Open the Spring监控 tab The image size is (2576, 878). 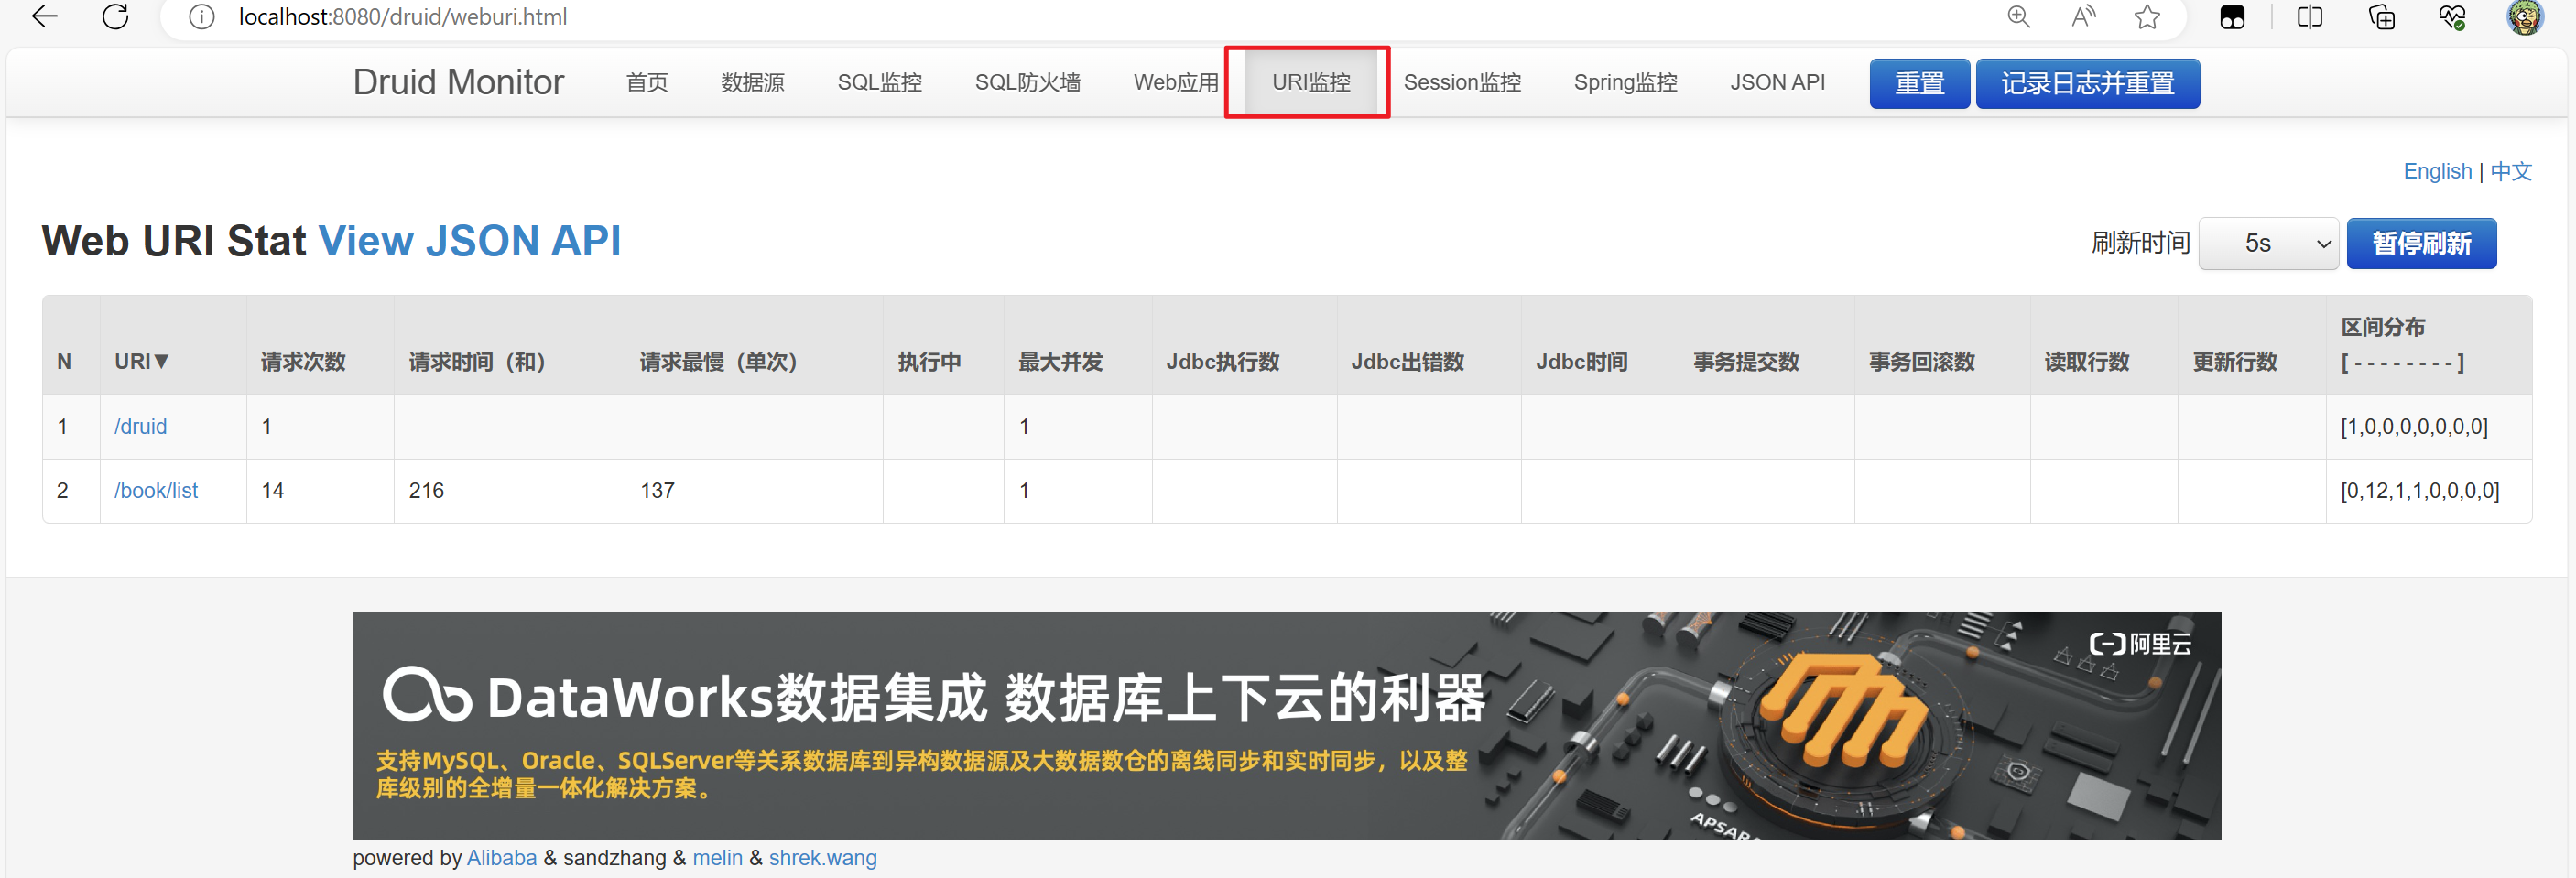[x=1626, y=82]
